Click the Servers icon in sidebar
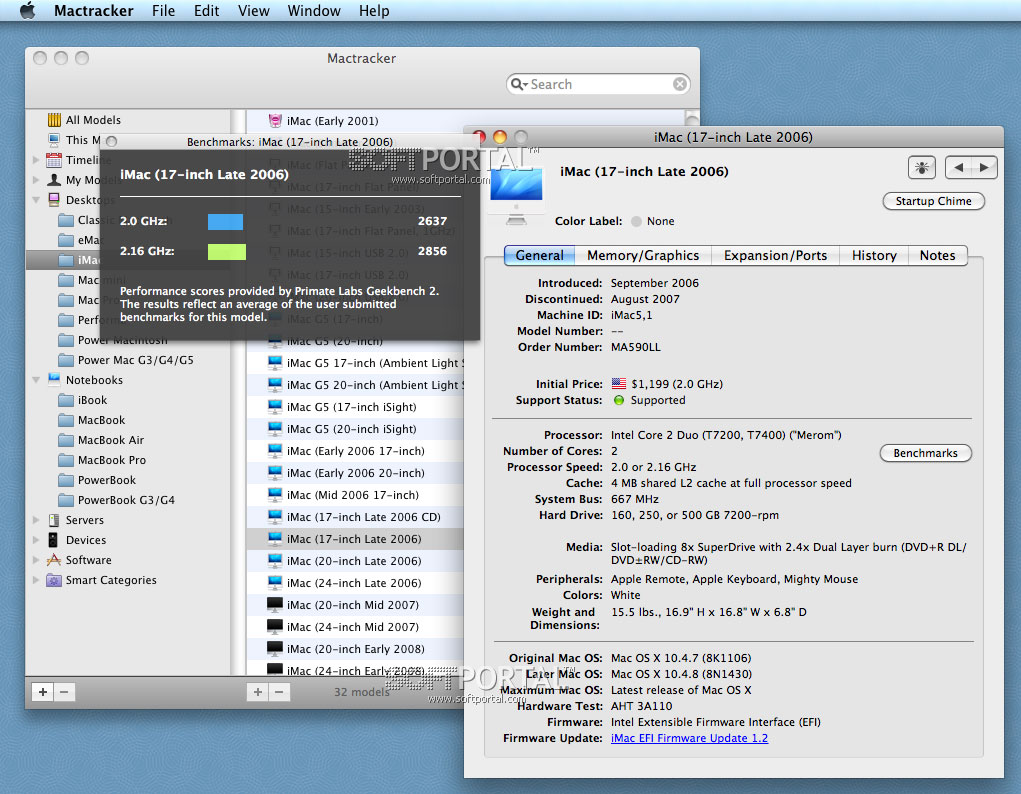 point(54,520)
